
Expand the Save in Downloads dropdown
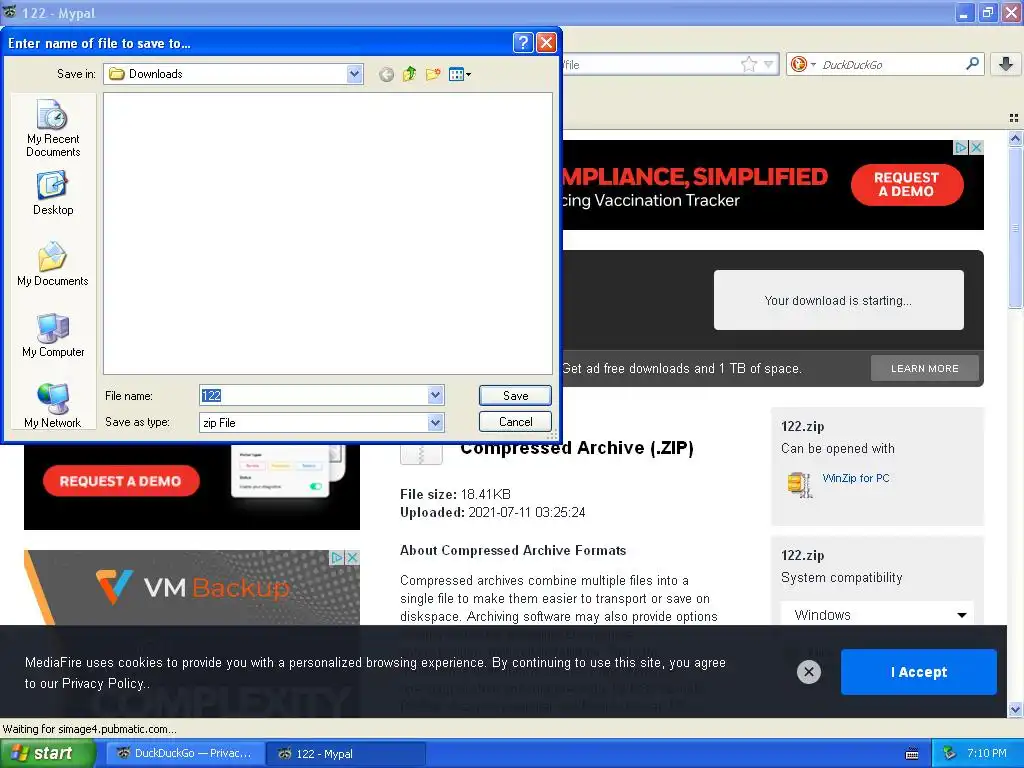(x=354, y=74)
